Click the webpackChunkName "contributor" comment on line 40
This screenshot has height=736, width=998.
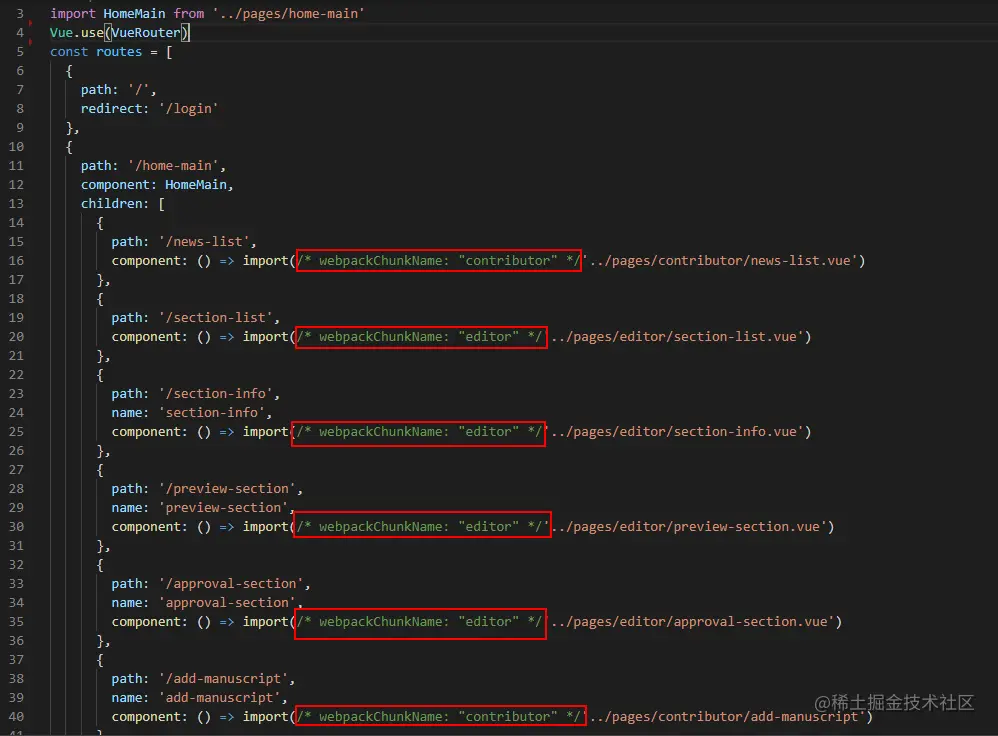(439, 717)
